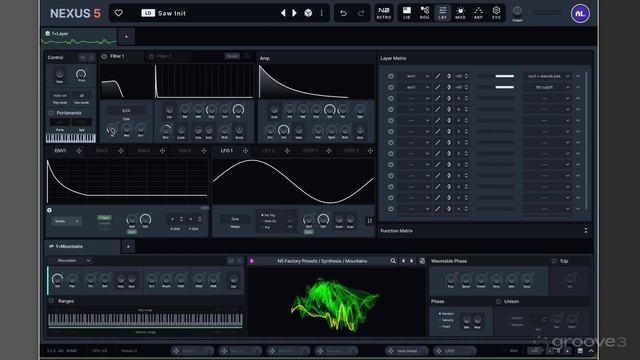Screen dimensions: 640x360
Task: Select the ENV2 tab
Action: pos(102,151)
